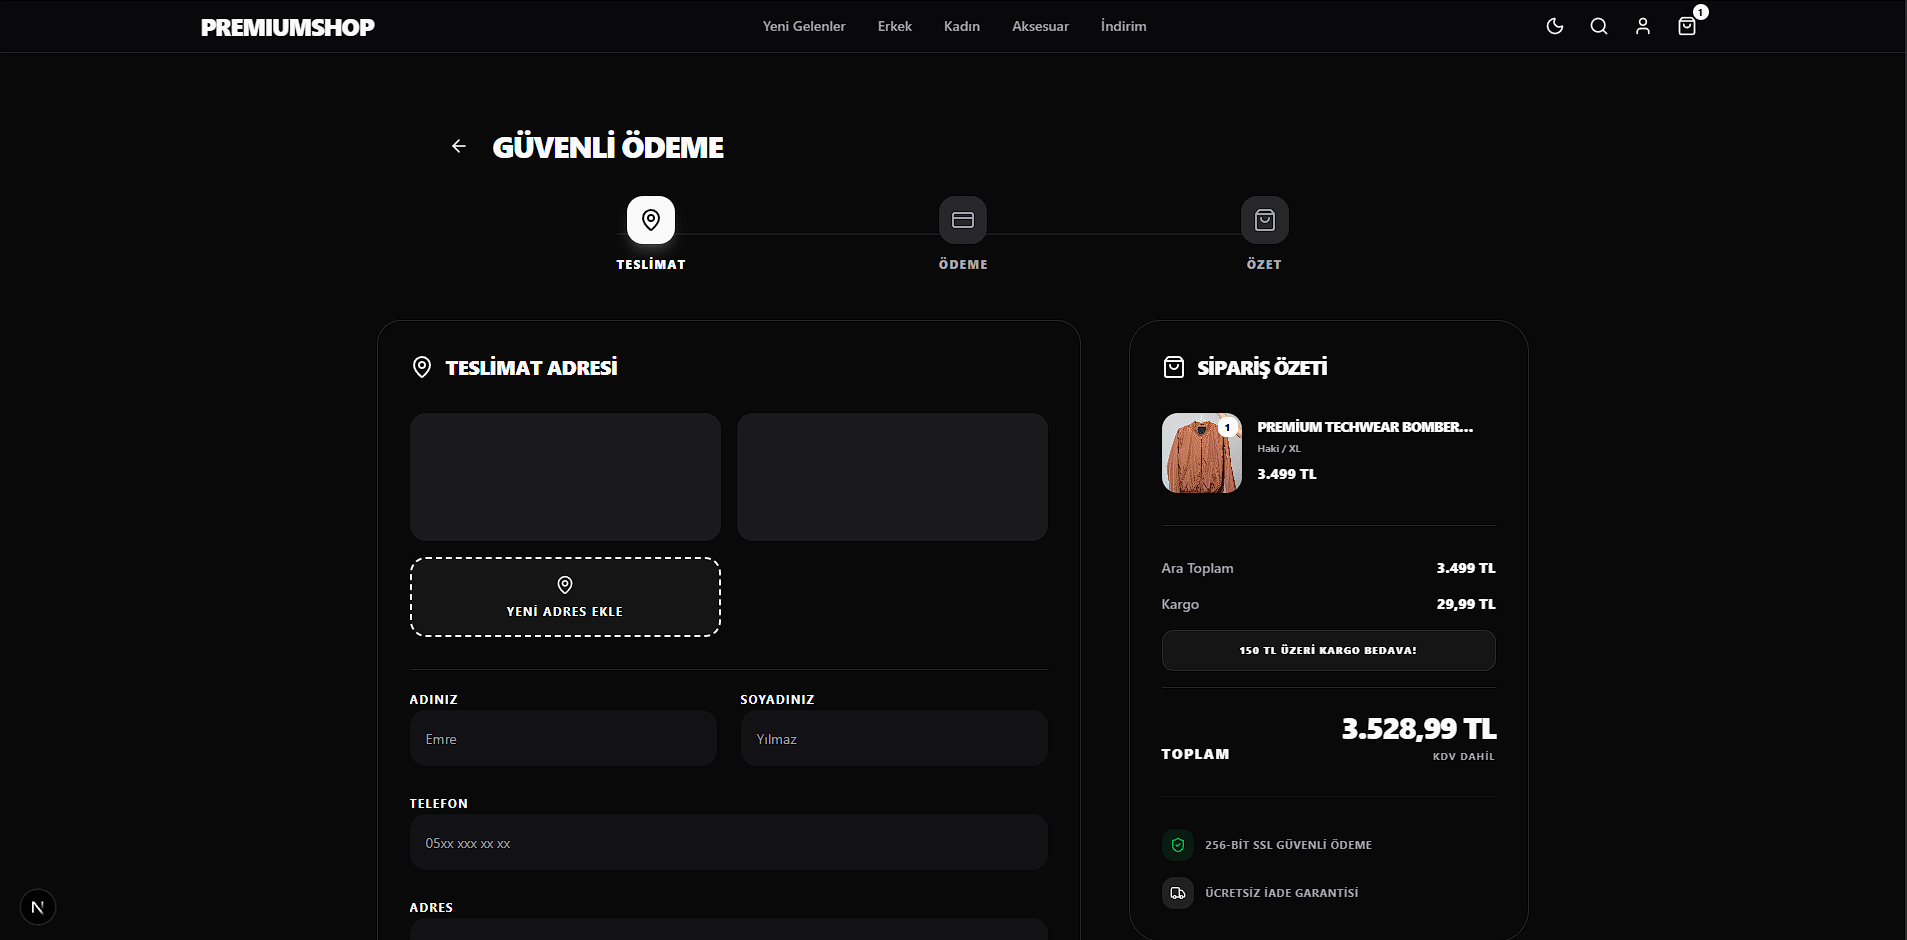The width and height of the screenshot is (1907, 940).
Task: Click the bomber jacket product thumbnail
Action: pyautogui.click(x=1201, y=453)
